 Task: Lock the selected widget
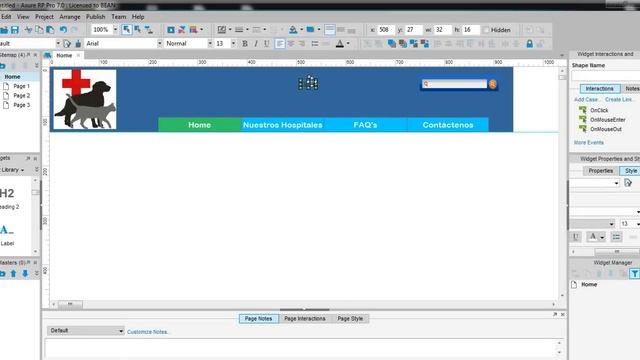point(529,44)
